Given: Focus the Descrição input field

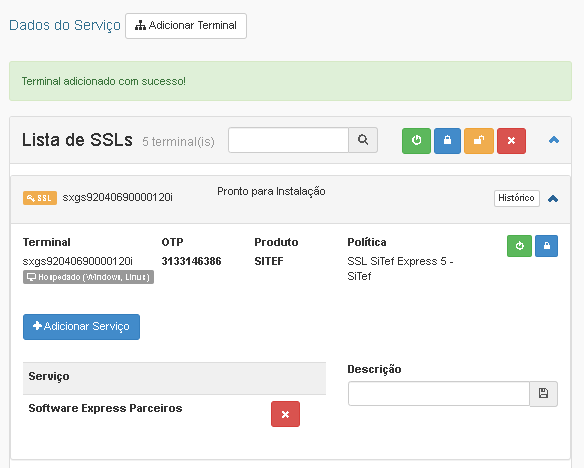Looking at the screenshot, I should pos(439,394).
